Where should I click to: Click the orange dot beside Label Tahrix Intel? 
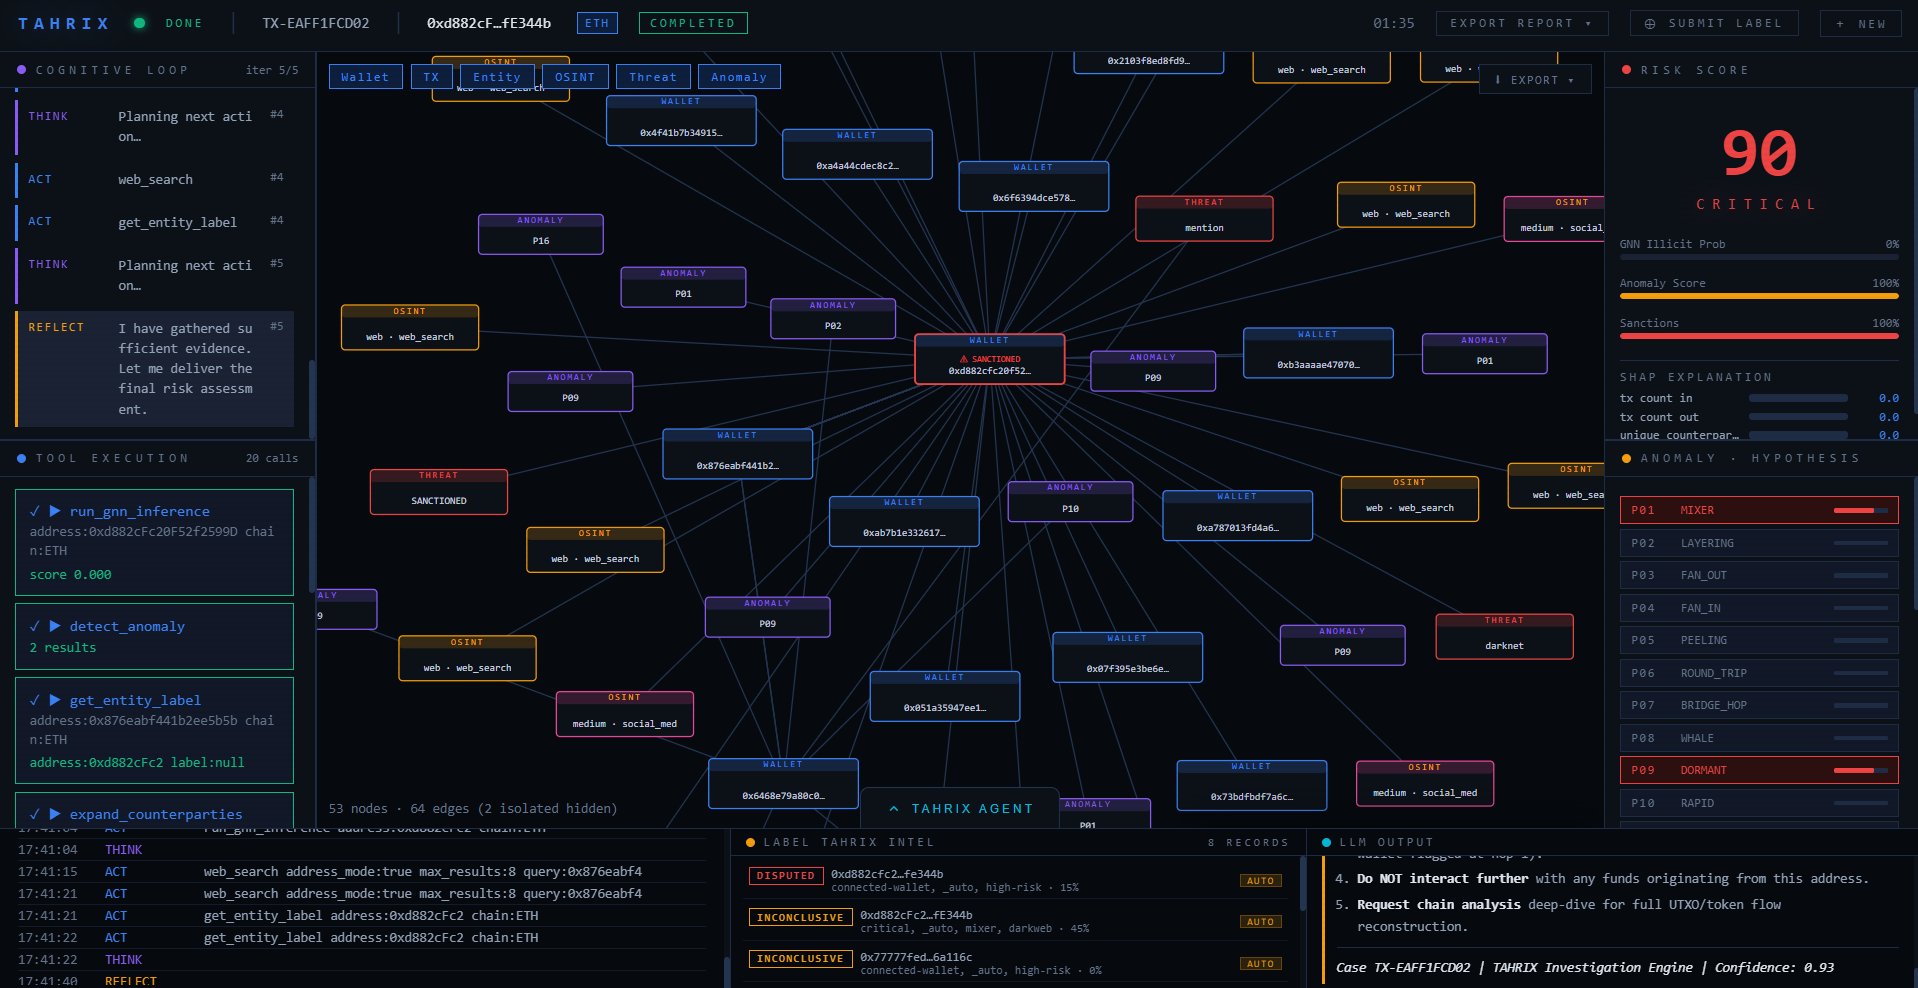click(751, 843)
